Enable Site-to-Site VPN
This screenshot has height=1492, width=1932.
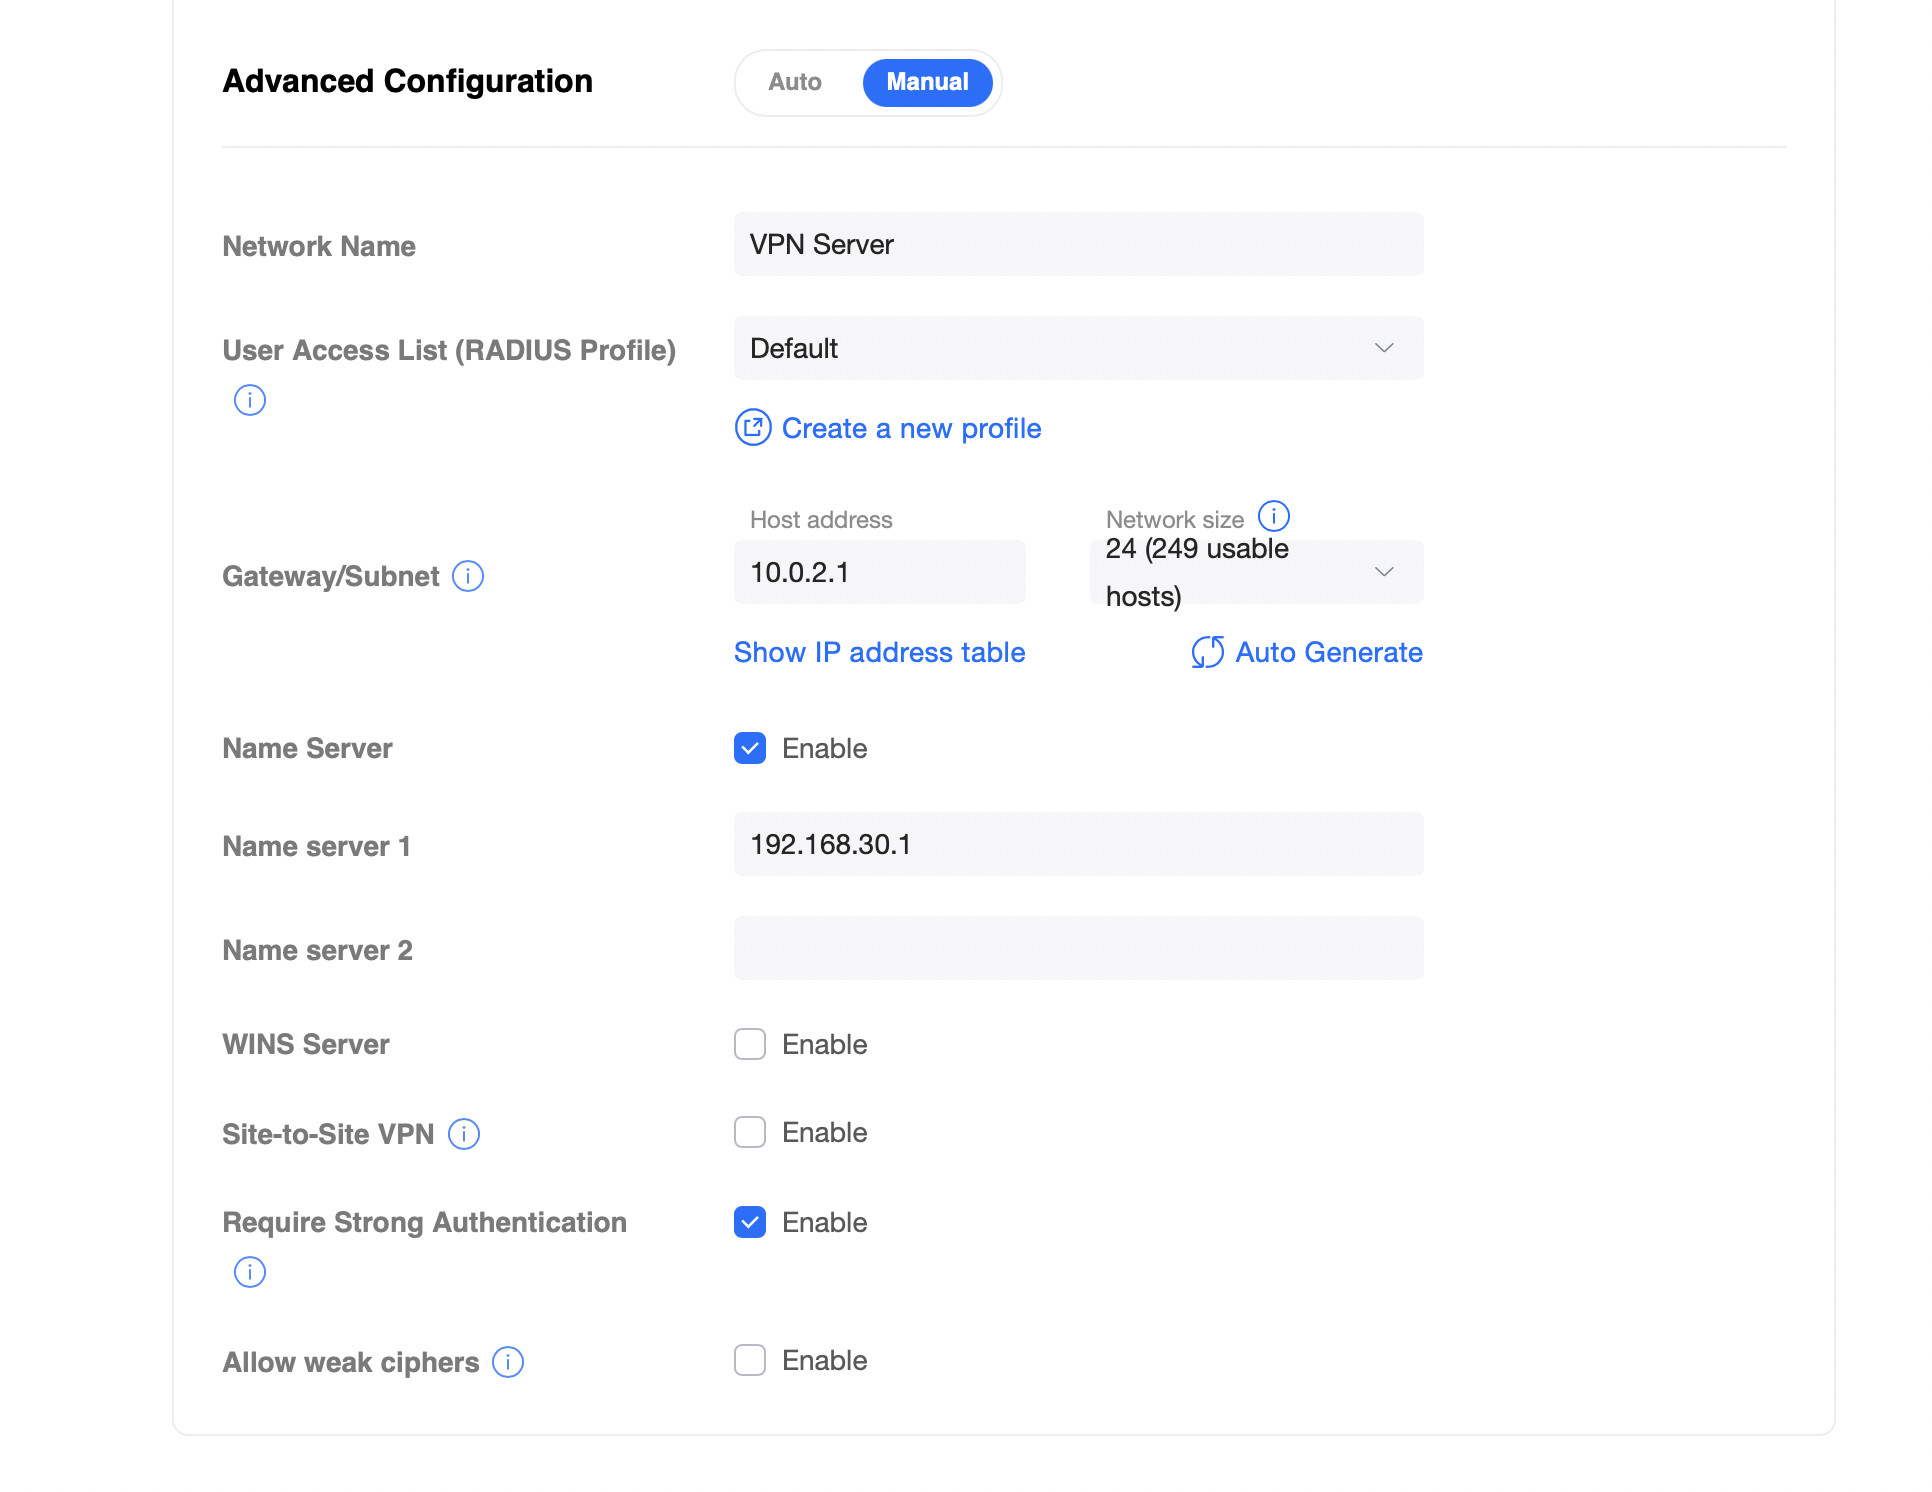(x=749, y=1132)
